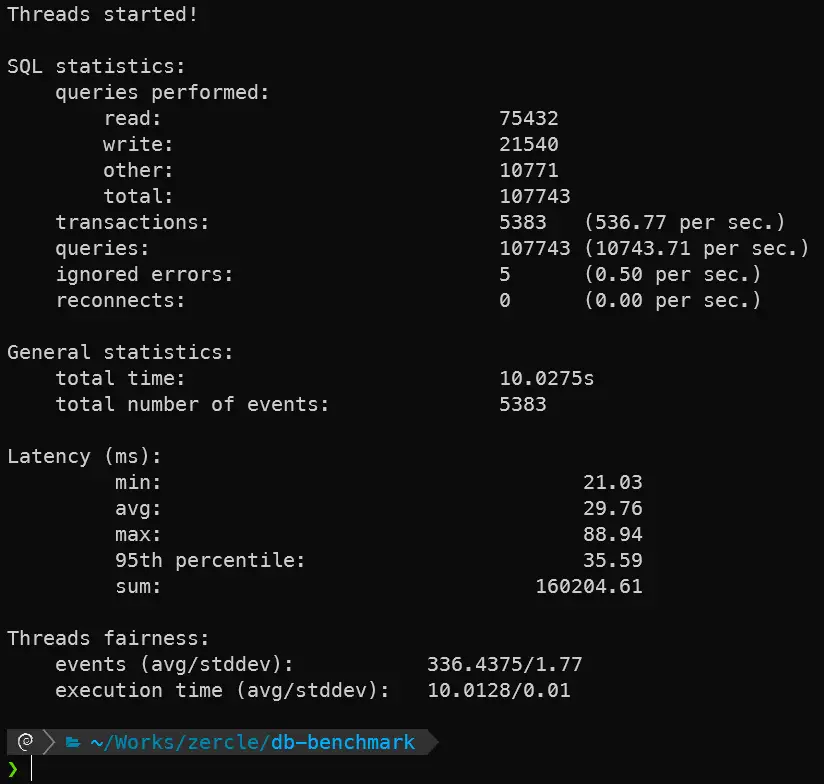Click the db-benchmark directory name in prompt
The height and width of the screenshot is (784, 824).
click(341, 742)
